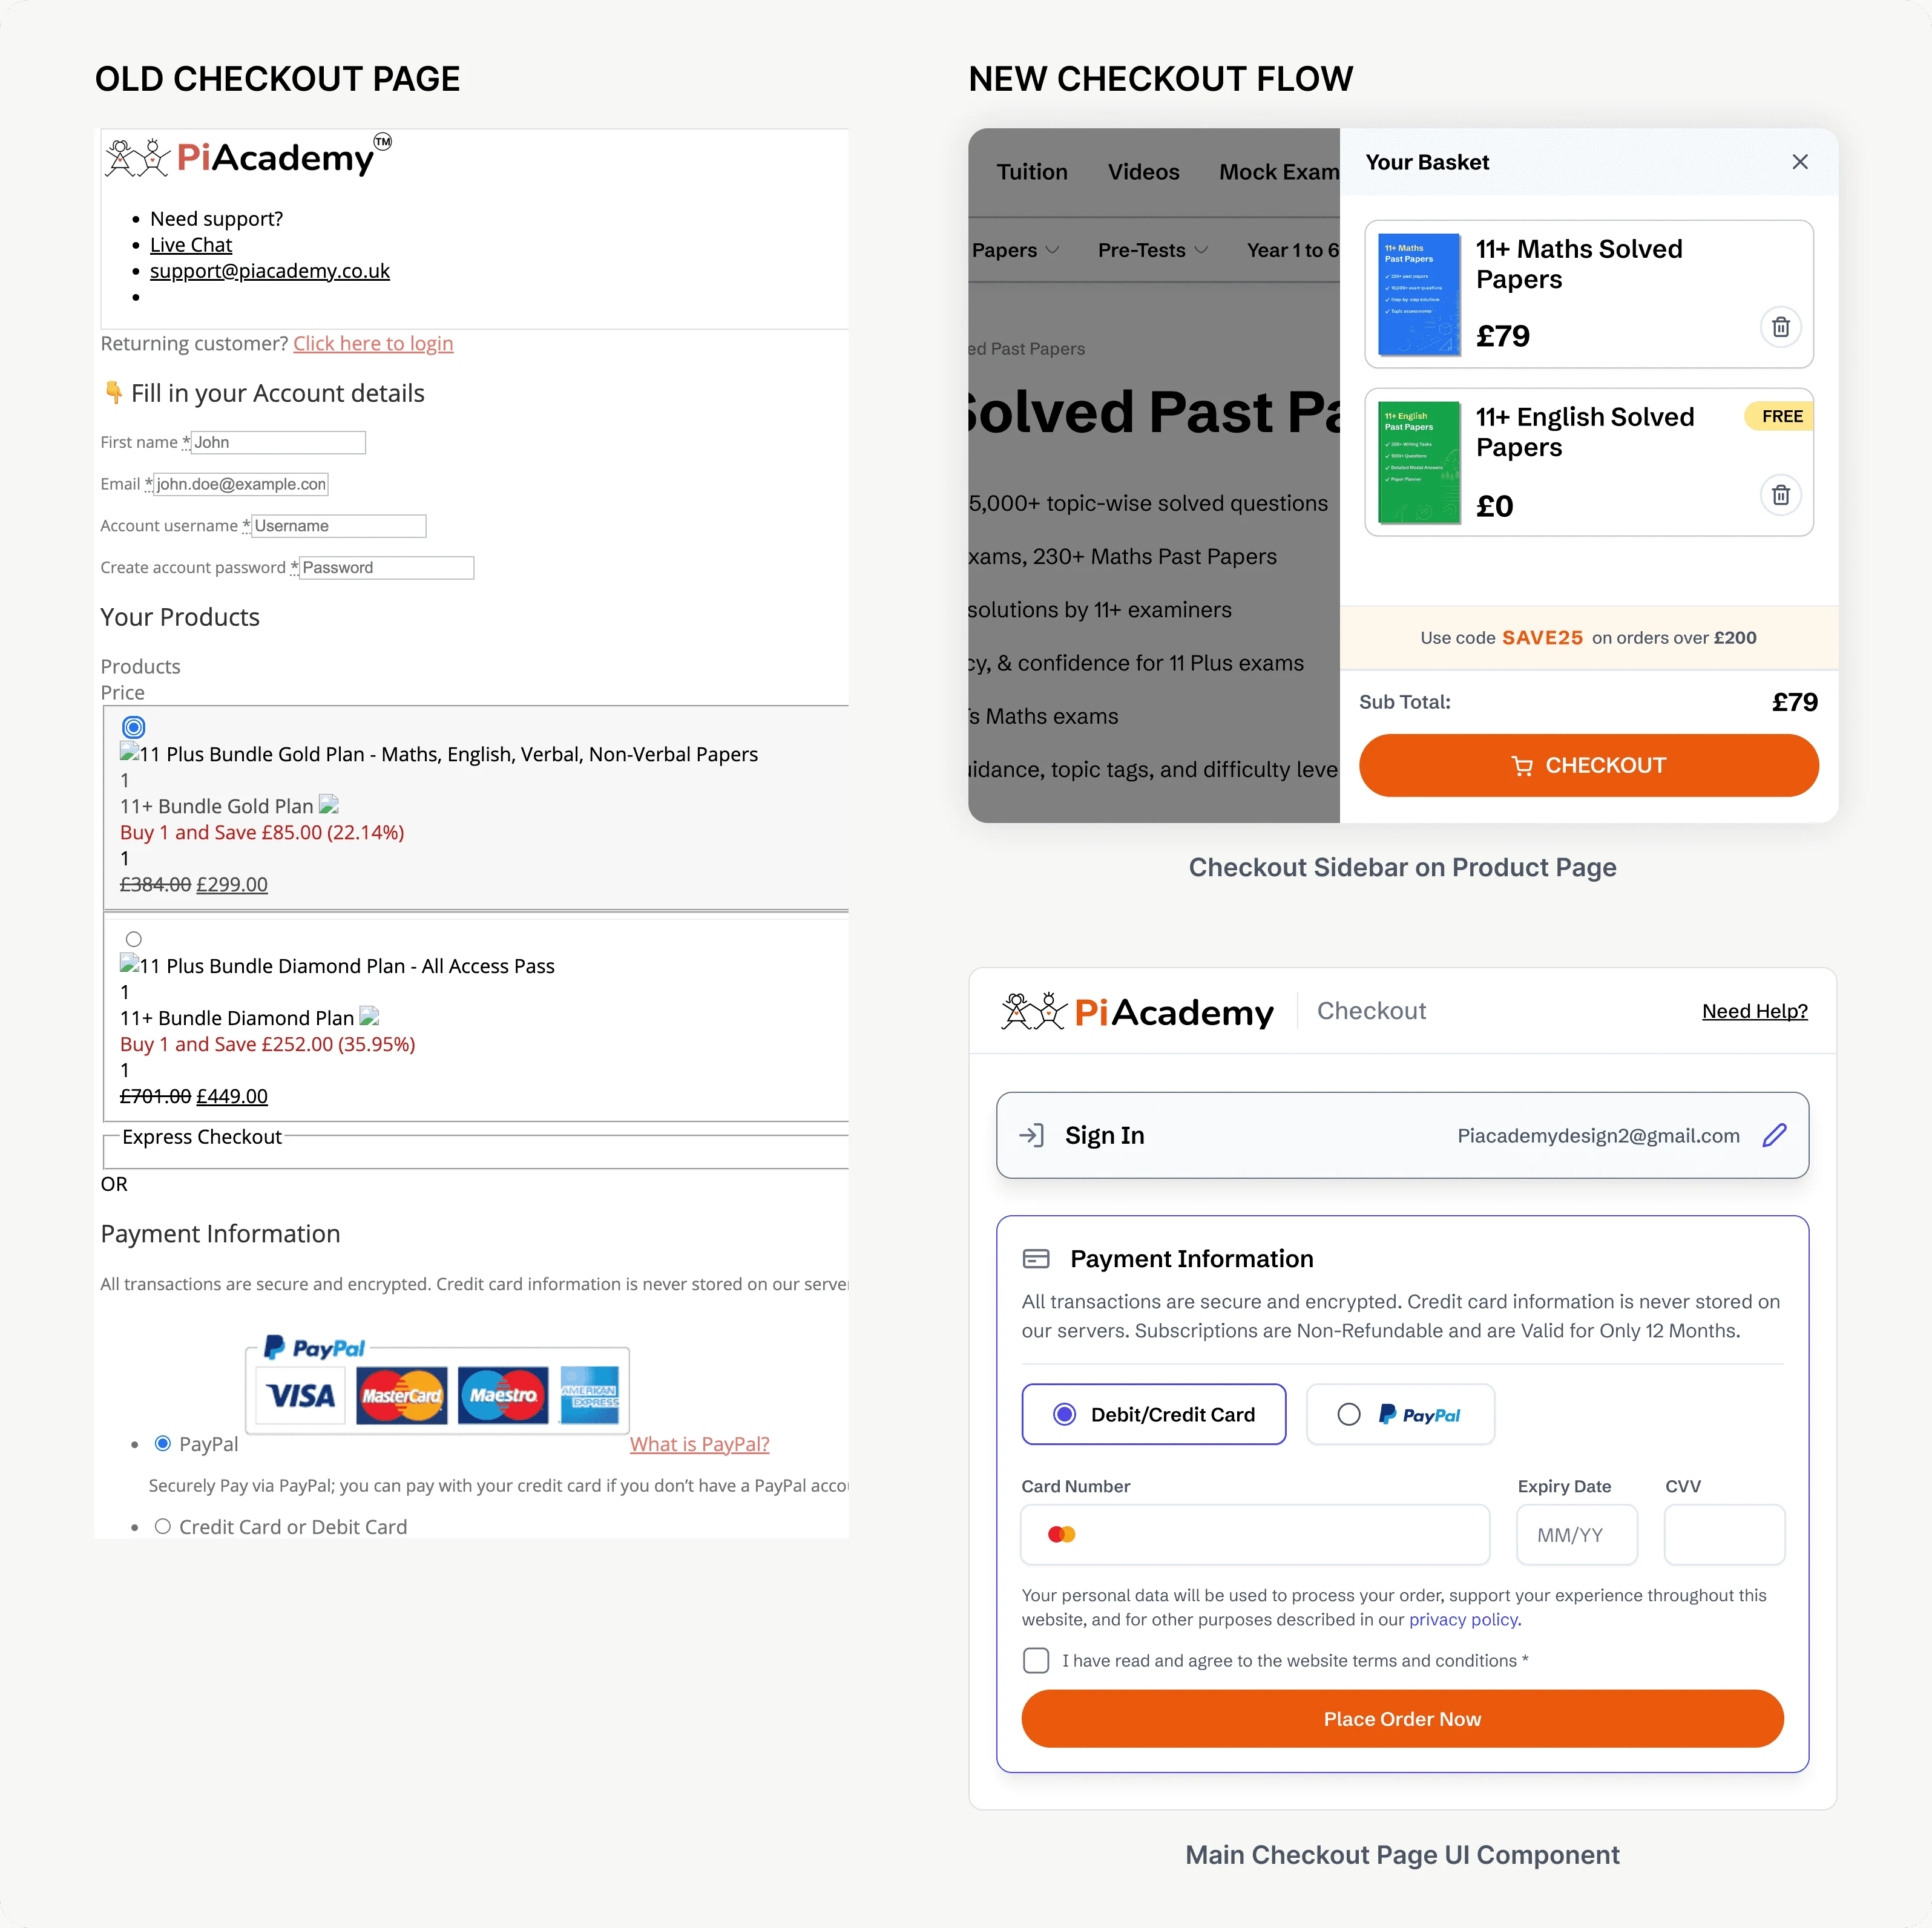
Task: Tick the terms and conditions checkbox
Action: point(1036,1660)
